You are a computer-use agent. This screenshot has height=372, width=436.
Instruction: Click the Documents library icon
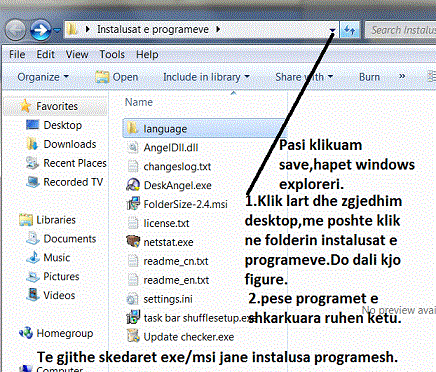[33, 238]
